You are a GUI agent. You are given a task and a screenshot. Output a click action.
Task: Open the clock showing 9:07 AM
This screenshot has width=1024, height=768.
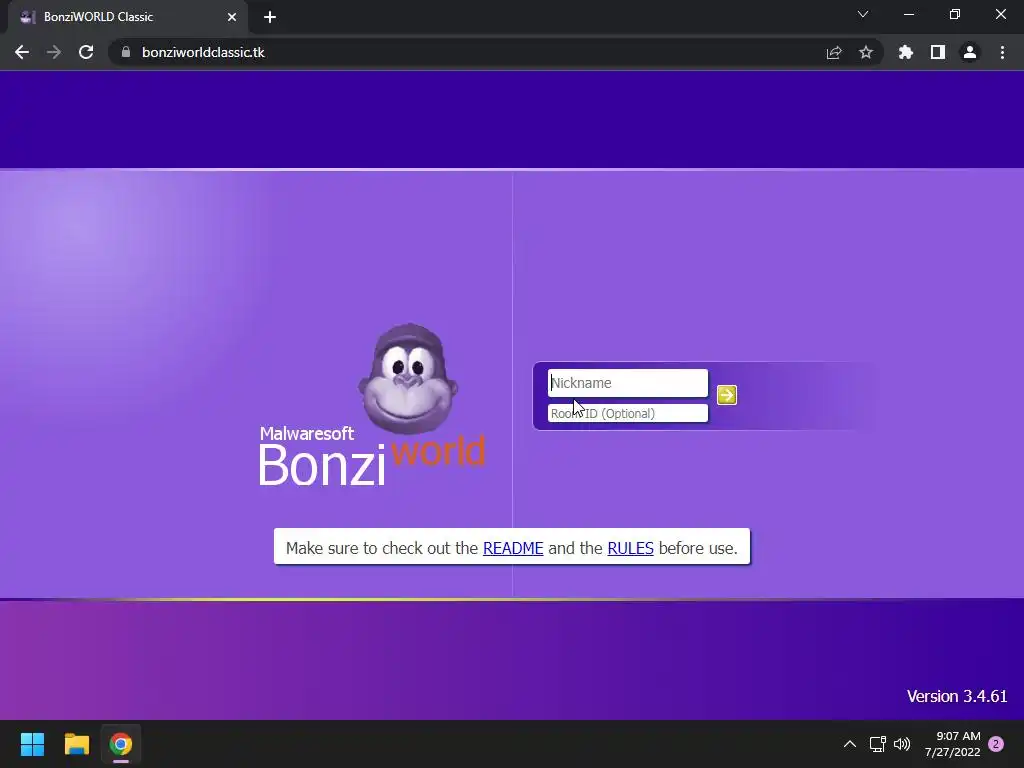[x=952, y=744]
